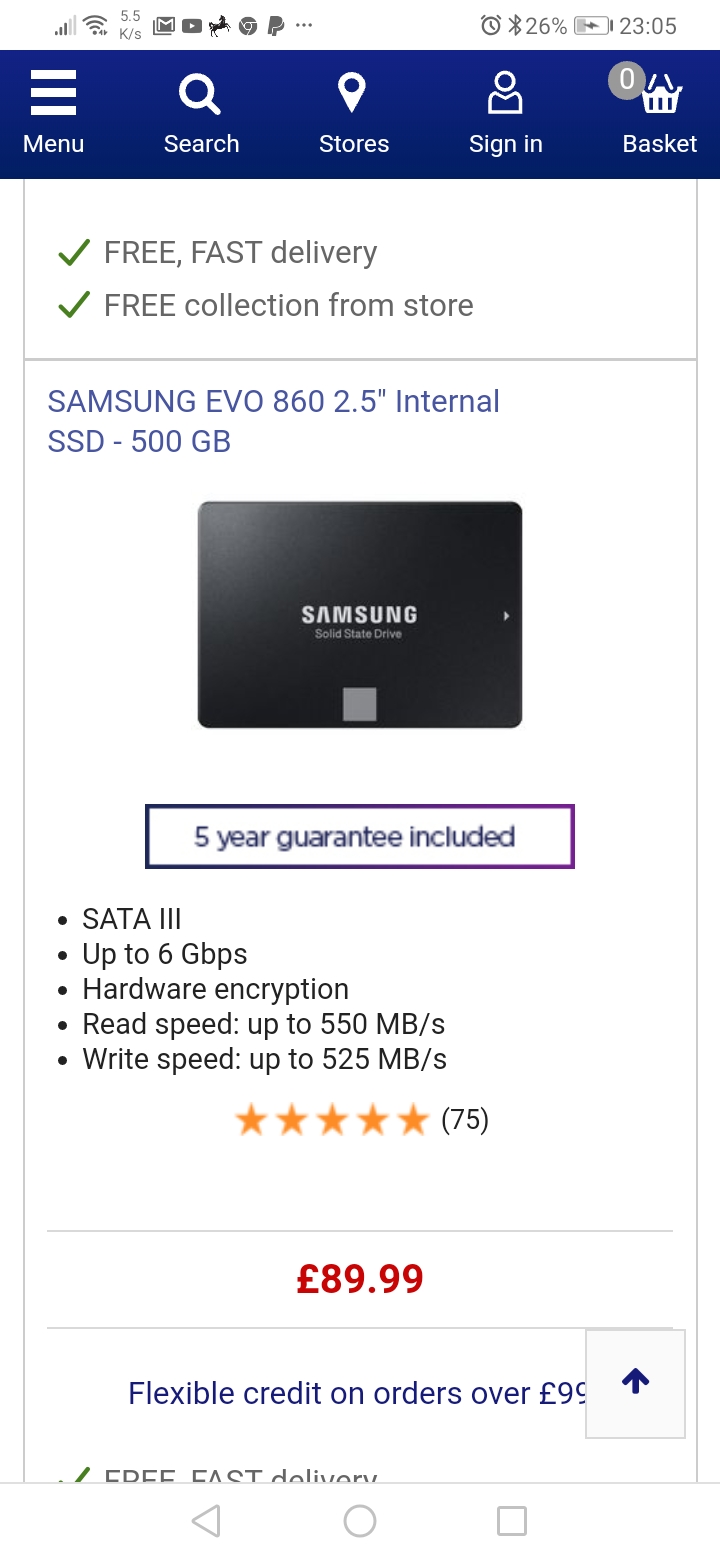Open the Stores location pin
This screenshot has height=1560, width=720.
[x=352, y=94]
